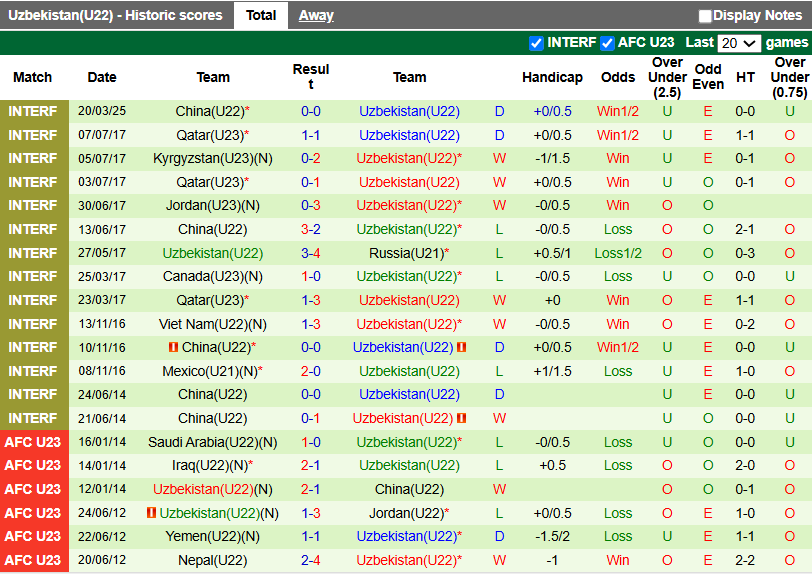
Task: Open Yemen(U22)(N) team link
Action: click(x=213, y=536)
